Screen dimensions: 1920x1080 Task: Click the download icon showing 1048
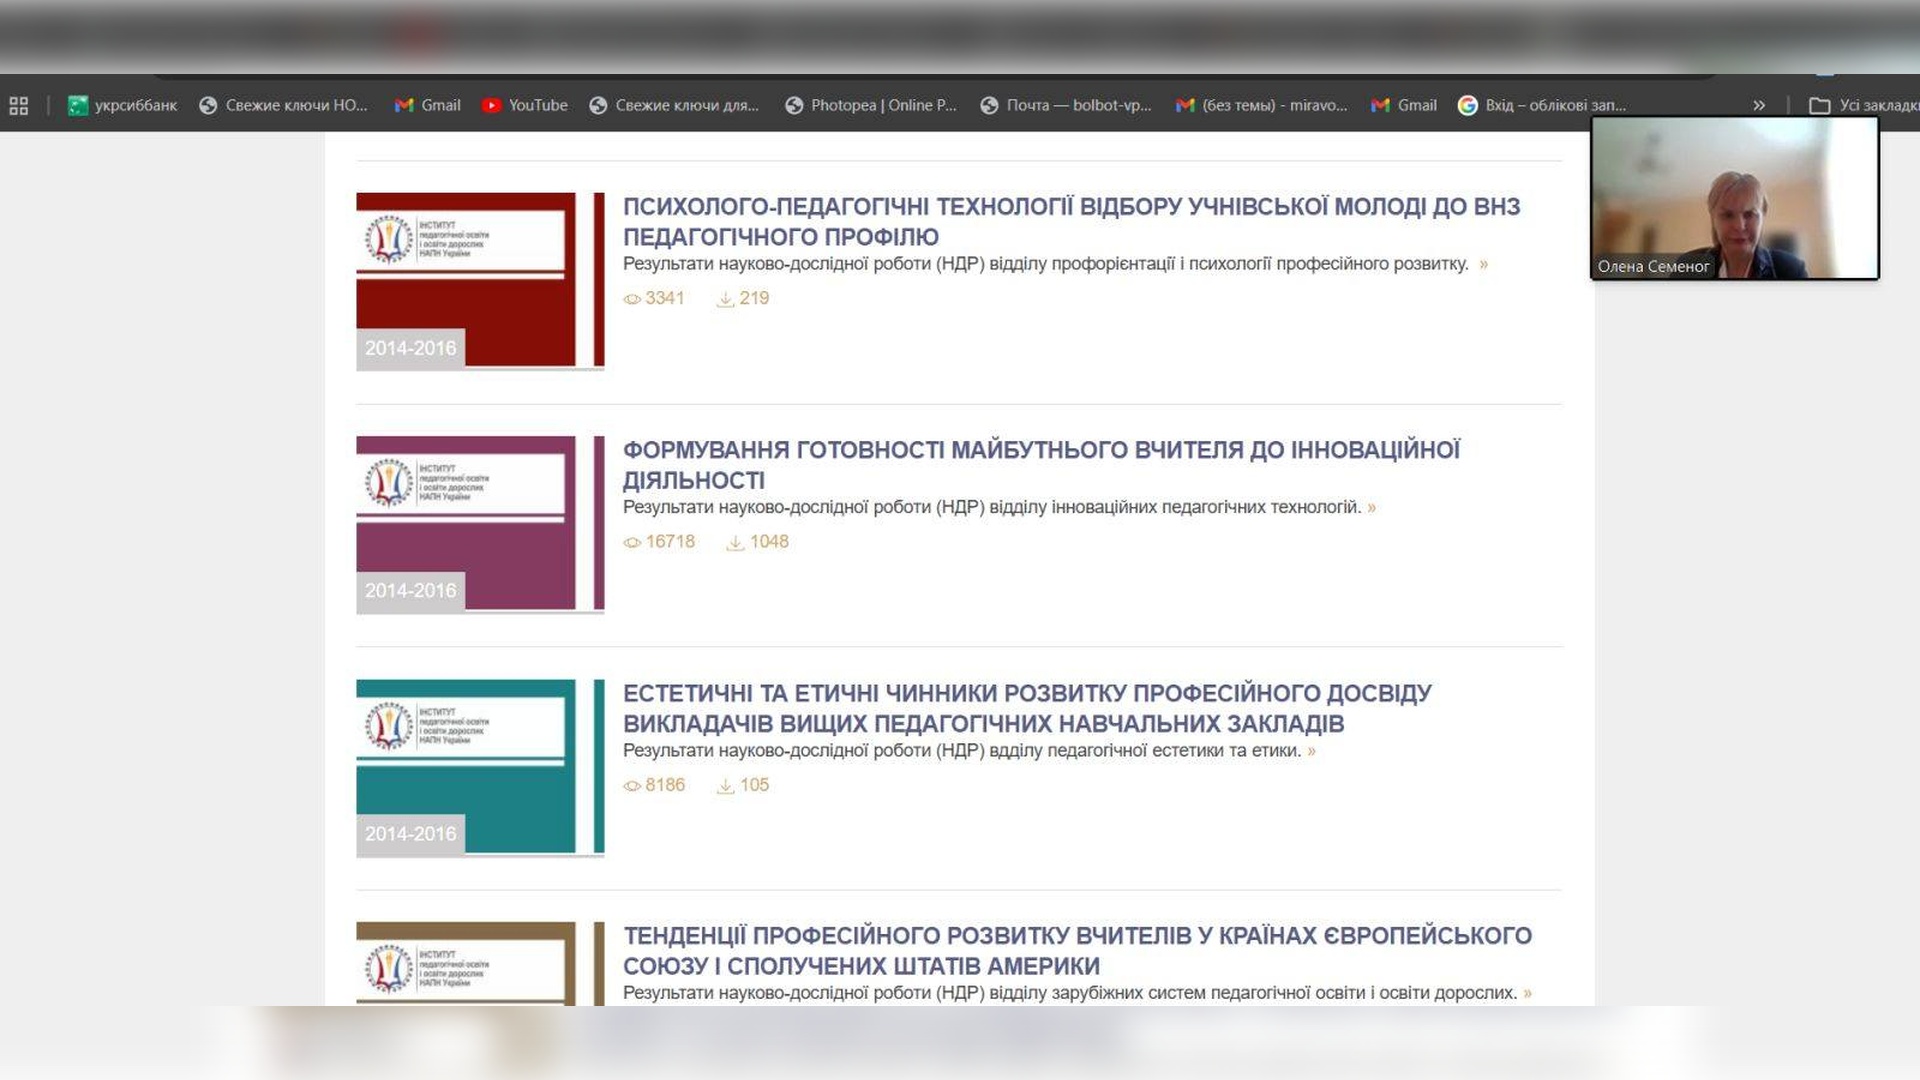click(x=735, y=543)
